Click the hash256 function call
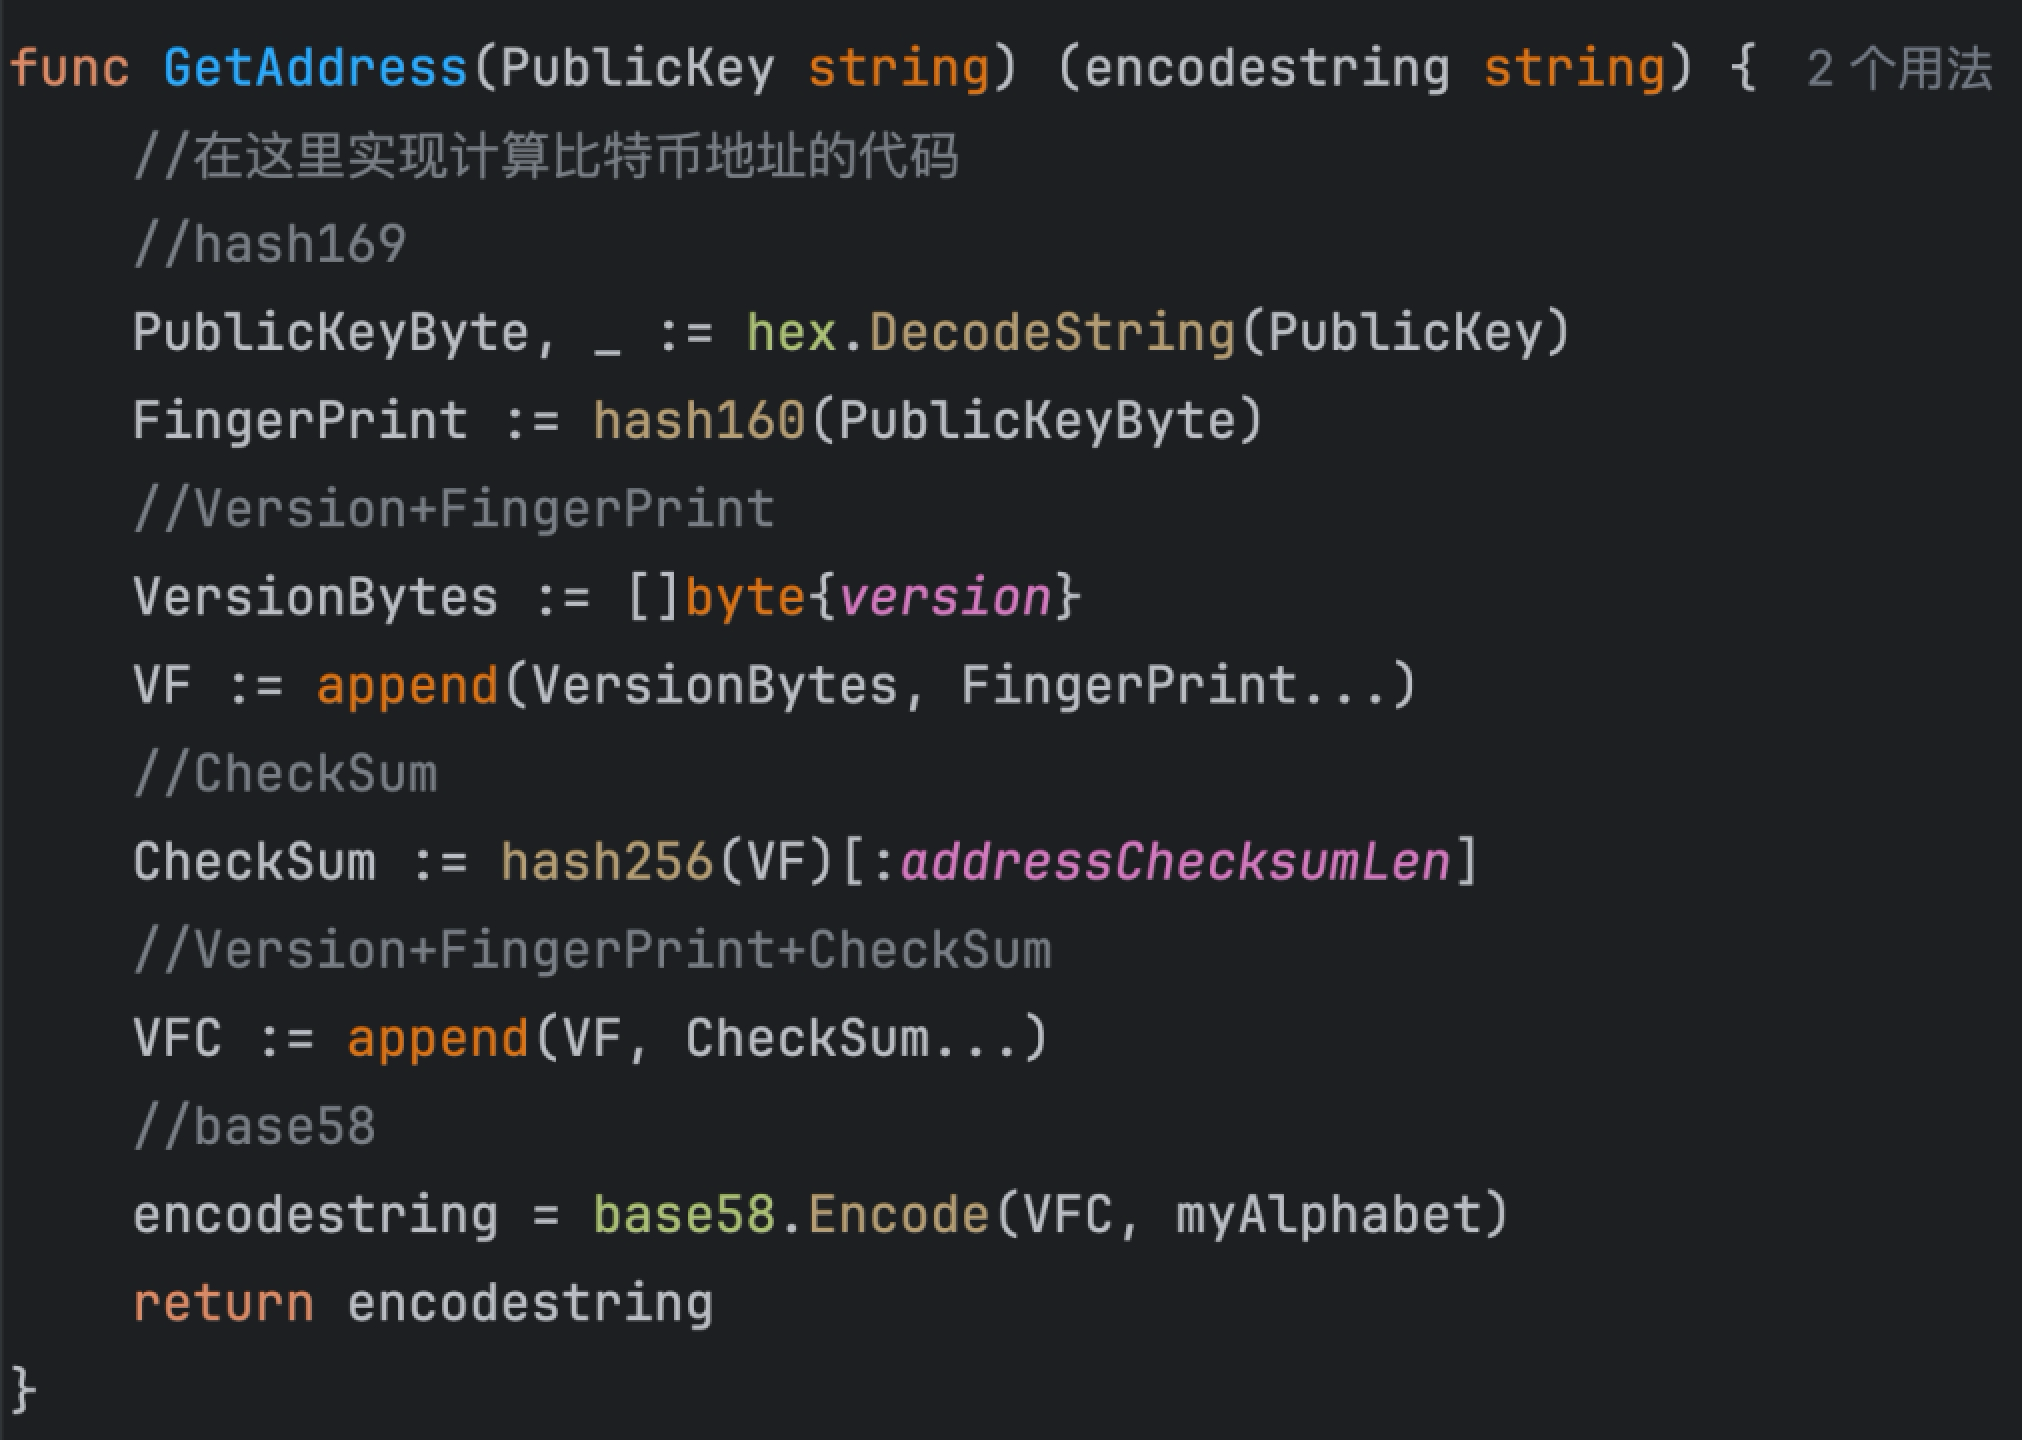 coord(606,861)
